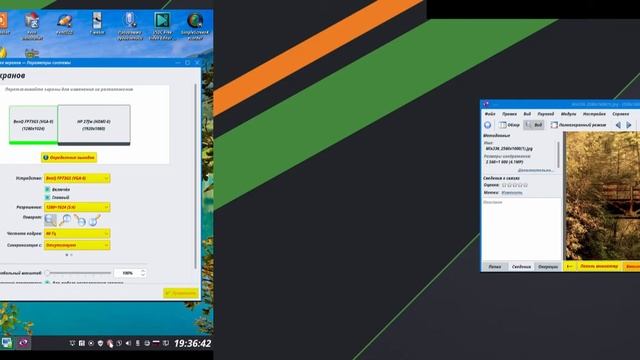Image resolution: width=640 pixels, height=360 pixels.
Task: Open the desktop shortcut left of VSDC's microphone icon
Action: (97, 24)
